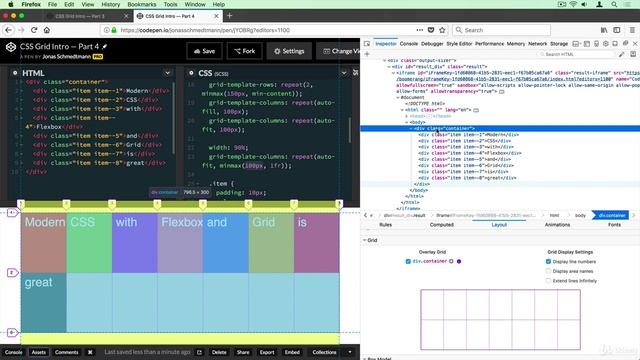The image size is (640, 360).
Task: Switch to the Console devtools tab
Action: (x=409, y=44)
